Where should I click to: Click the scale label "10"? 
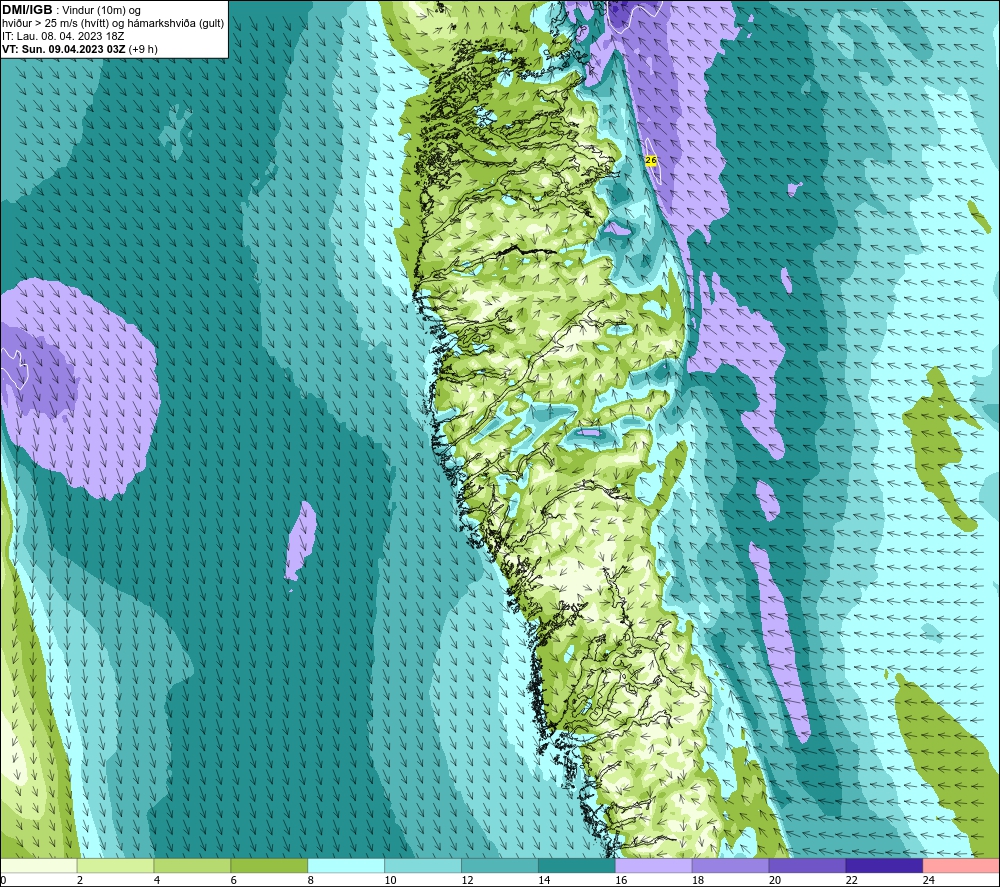tap(390, 880)
